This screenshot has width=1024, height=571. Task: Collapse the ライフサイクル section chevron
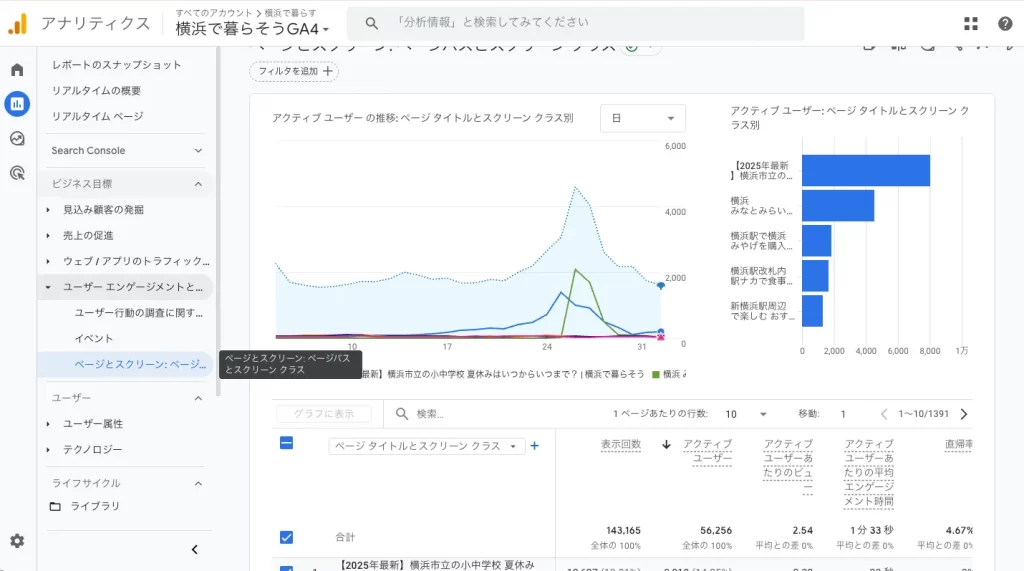coord(198,483)
